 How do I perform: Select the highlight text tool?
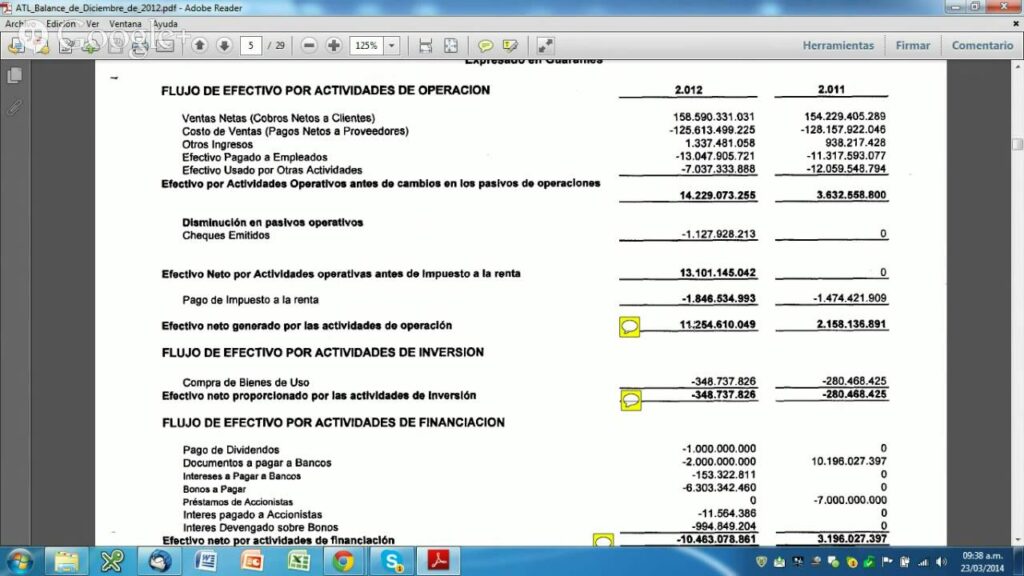510,45
